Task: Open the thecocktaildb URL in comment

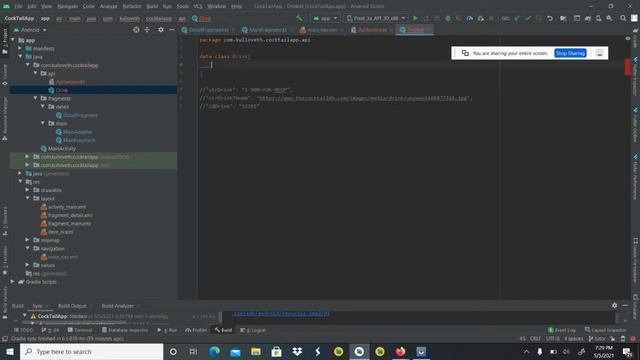Action: [x=363, y=98]
